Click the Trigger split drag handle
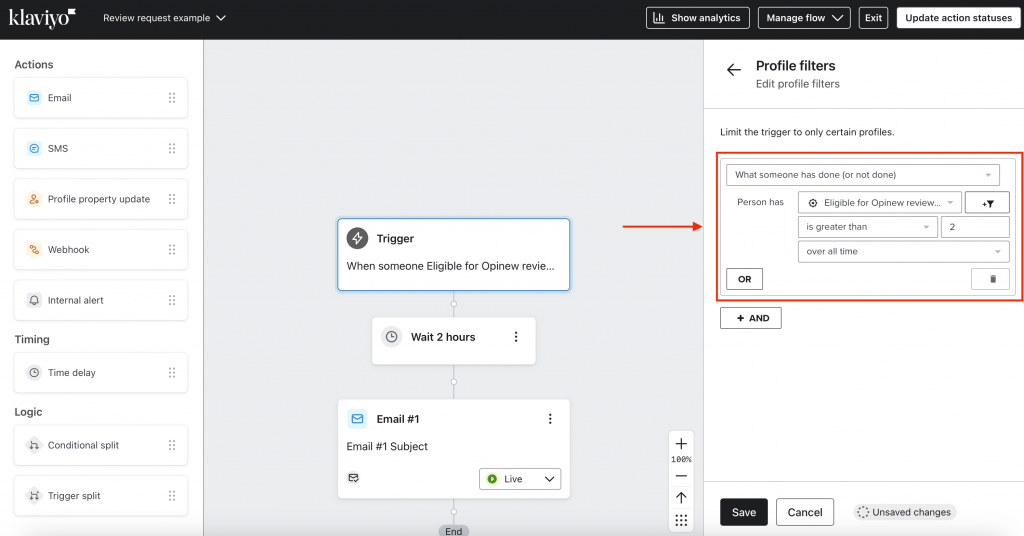This screenshot has width=1024, height=536. pyautogui.click(x=172, y=496)
